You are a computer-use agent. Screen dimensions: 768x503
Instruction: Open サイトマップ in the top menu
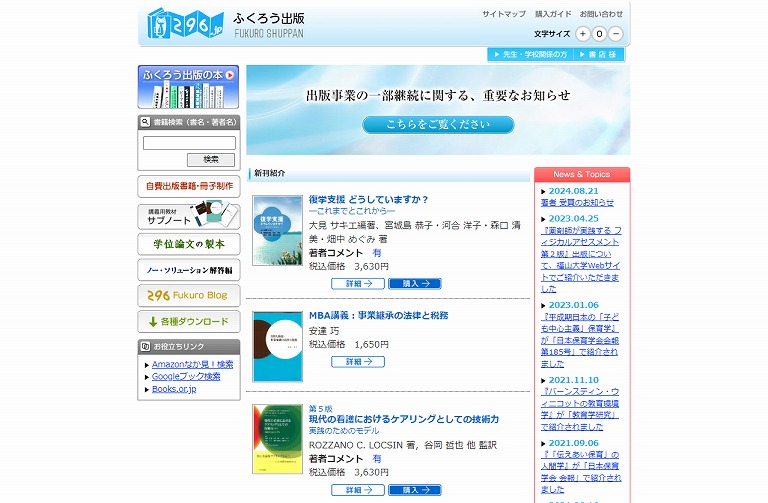click(x=503, y=14)
